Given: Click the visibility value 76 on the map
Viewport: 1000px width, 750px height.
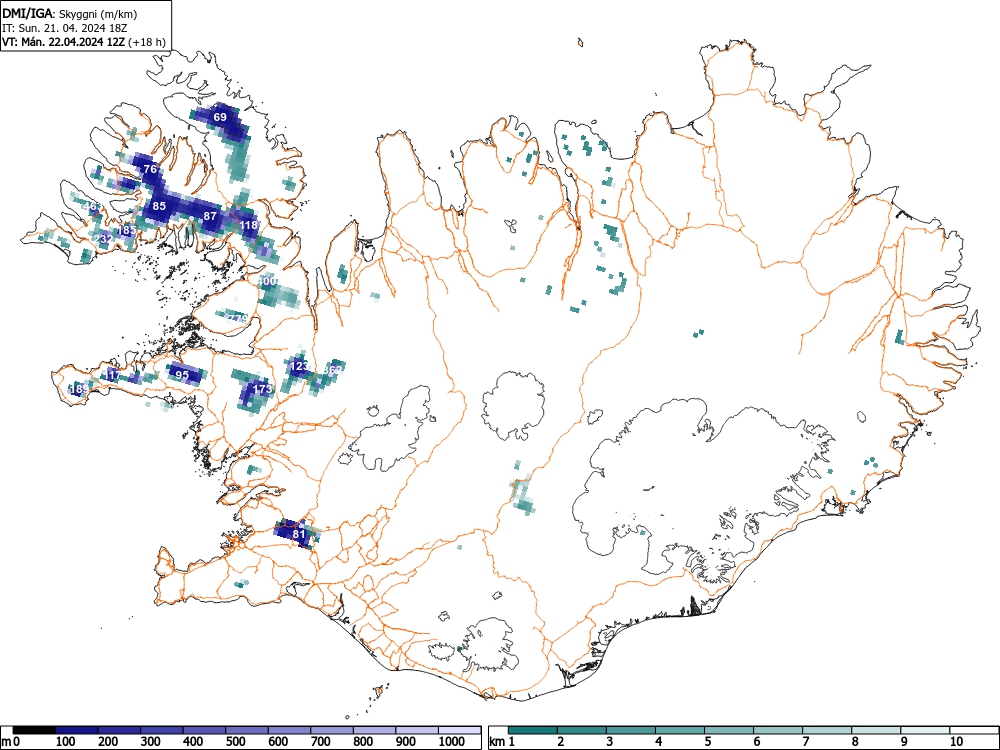Looking at the screenshot, I should click(x=151, y=169).
